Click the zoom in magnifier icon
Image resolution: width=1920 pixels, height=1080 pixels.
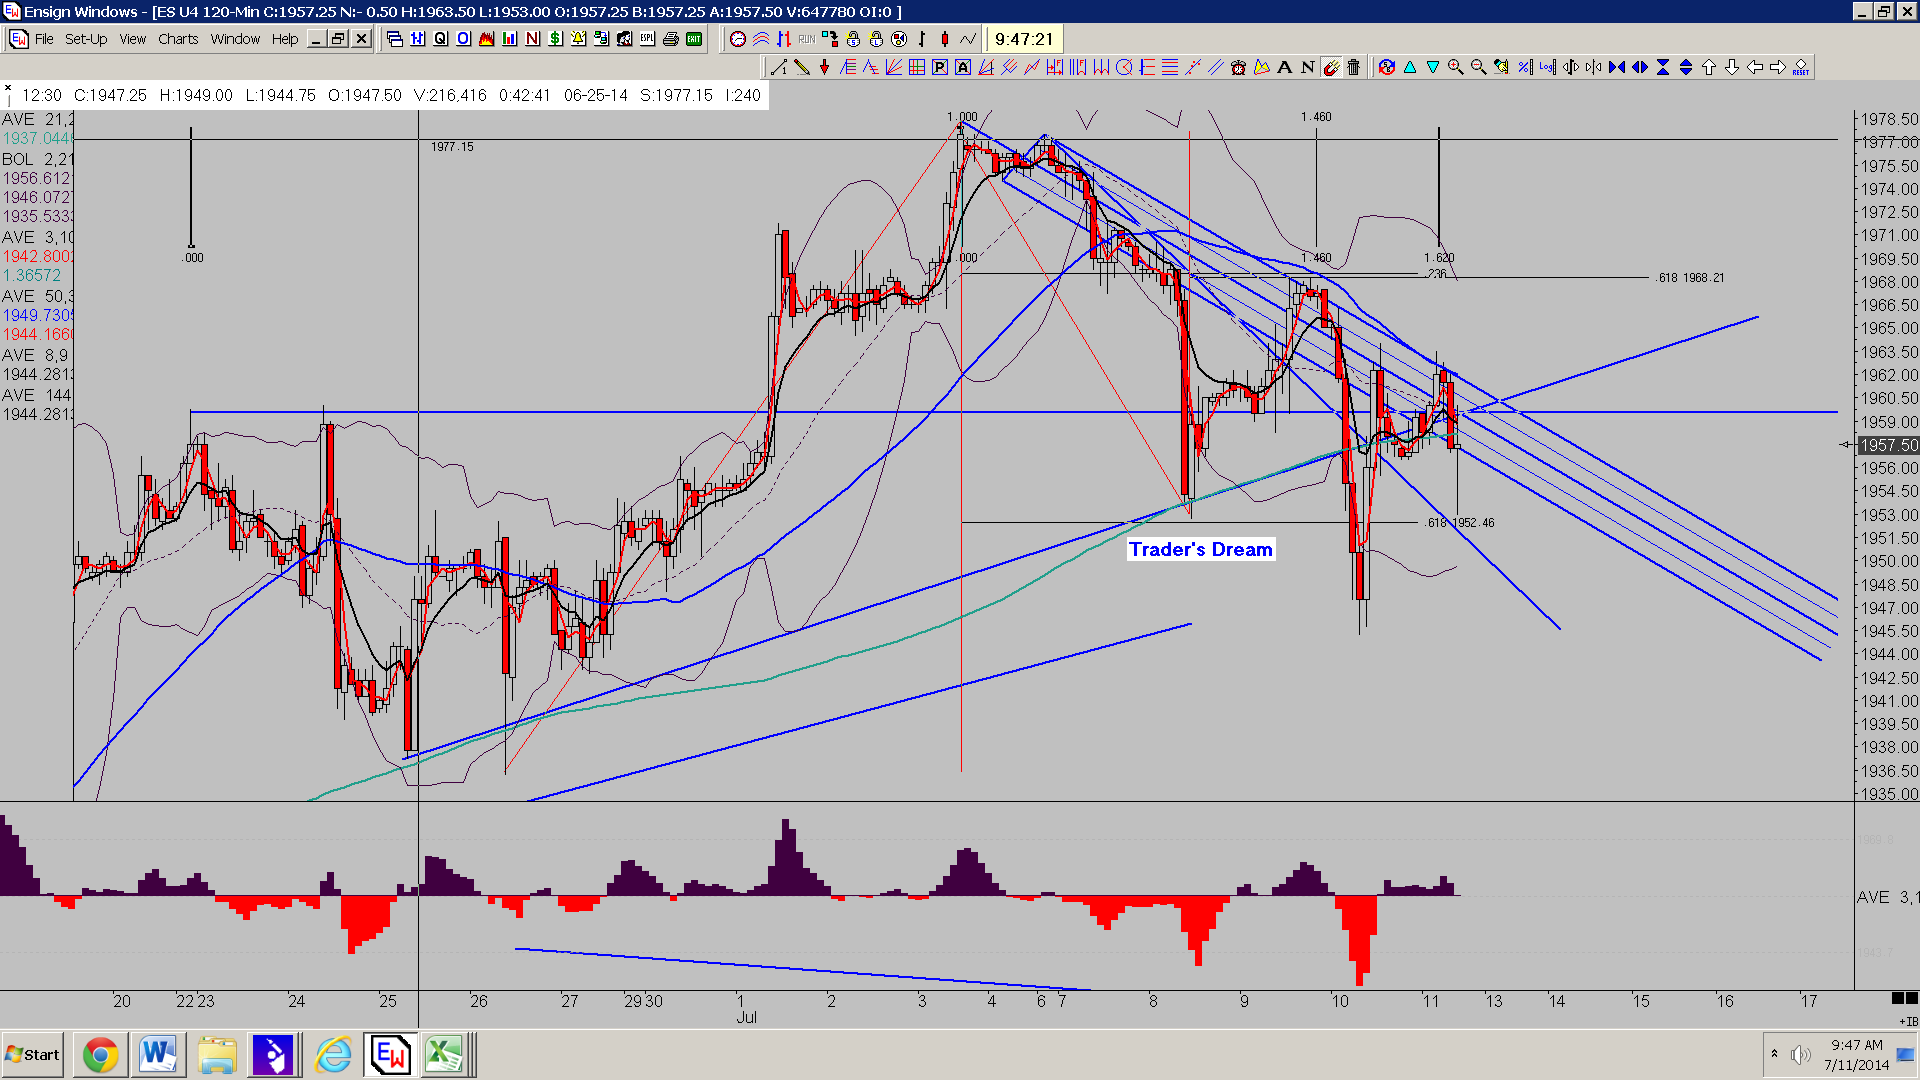pos(1455,67)
